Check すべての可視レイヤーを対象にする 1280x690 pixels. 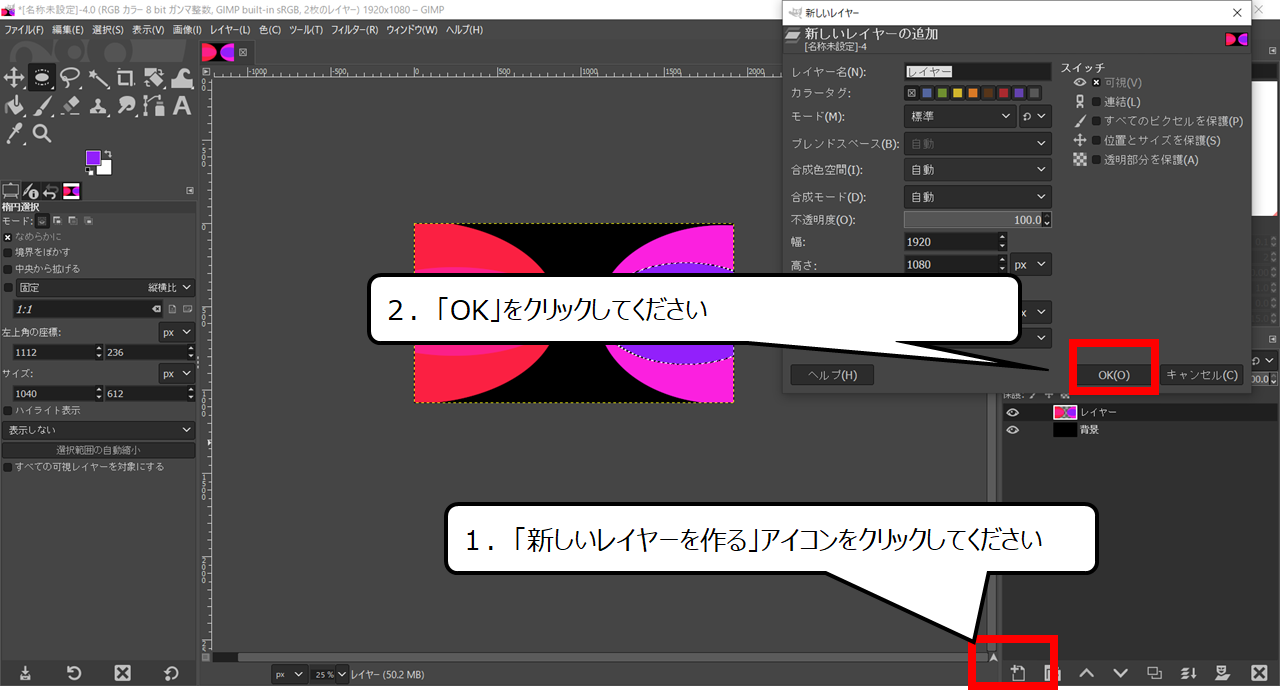click(x=8, y=467)
